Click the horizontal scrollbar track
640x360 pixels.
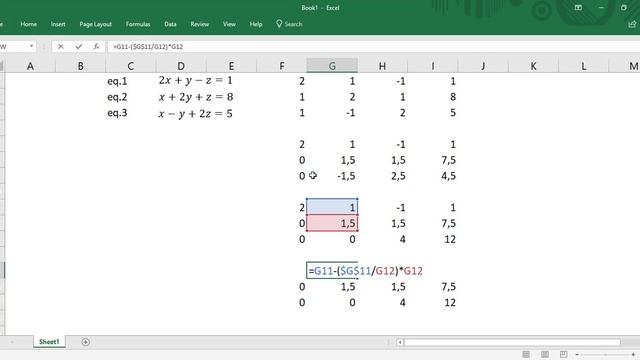pyautogui.click(x=512, y=342)
